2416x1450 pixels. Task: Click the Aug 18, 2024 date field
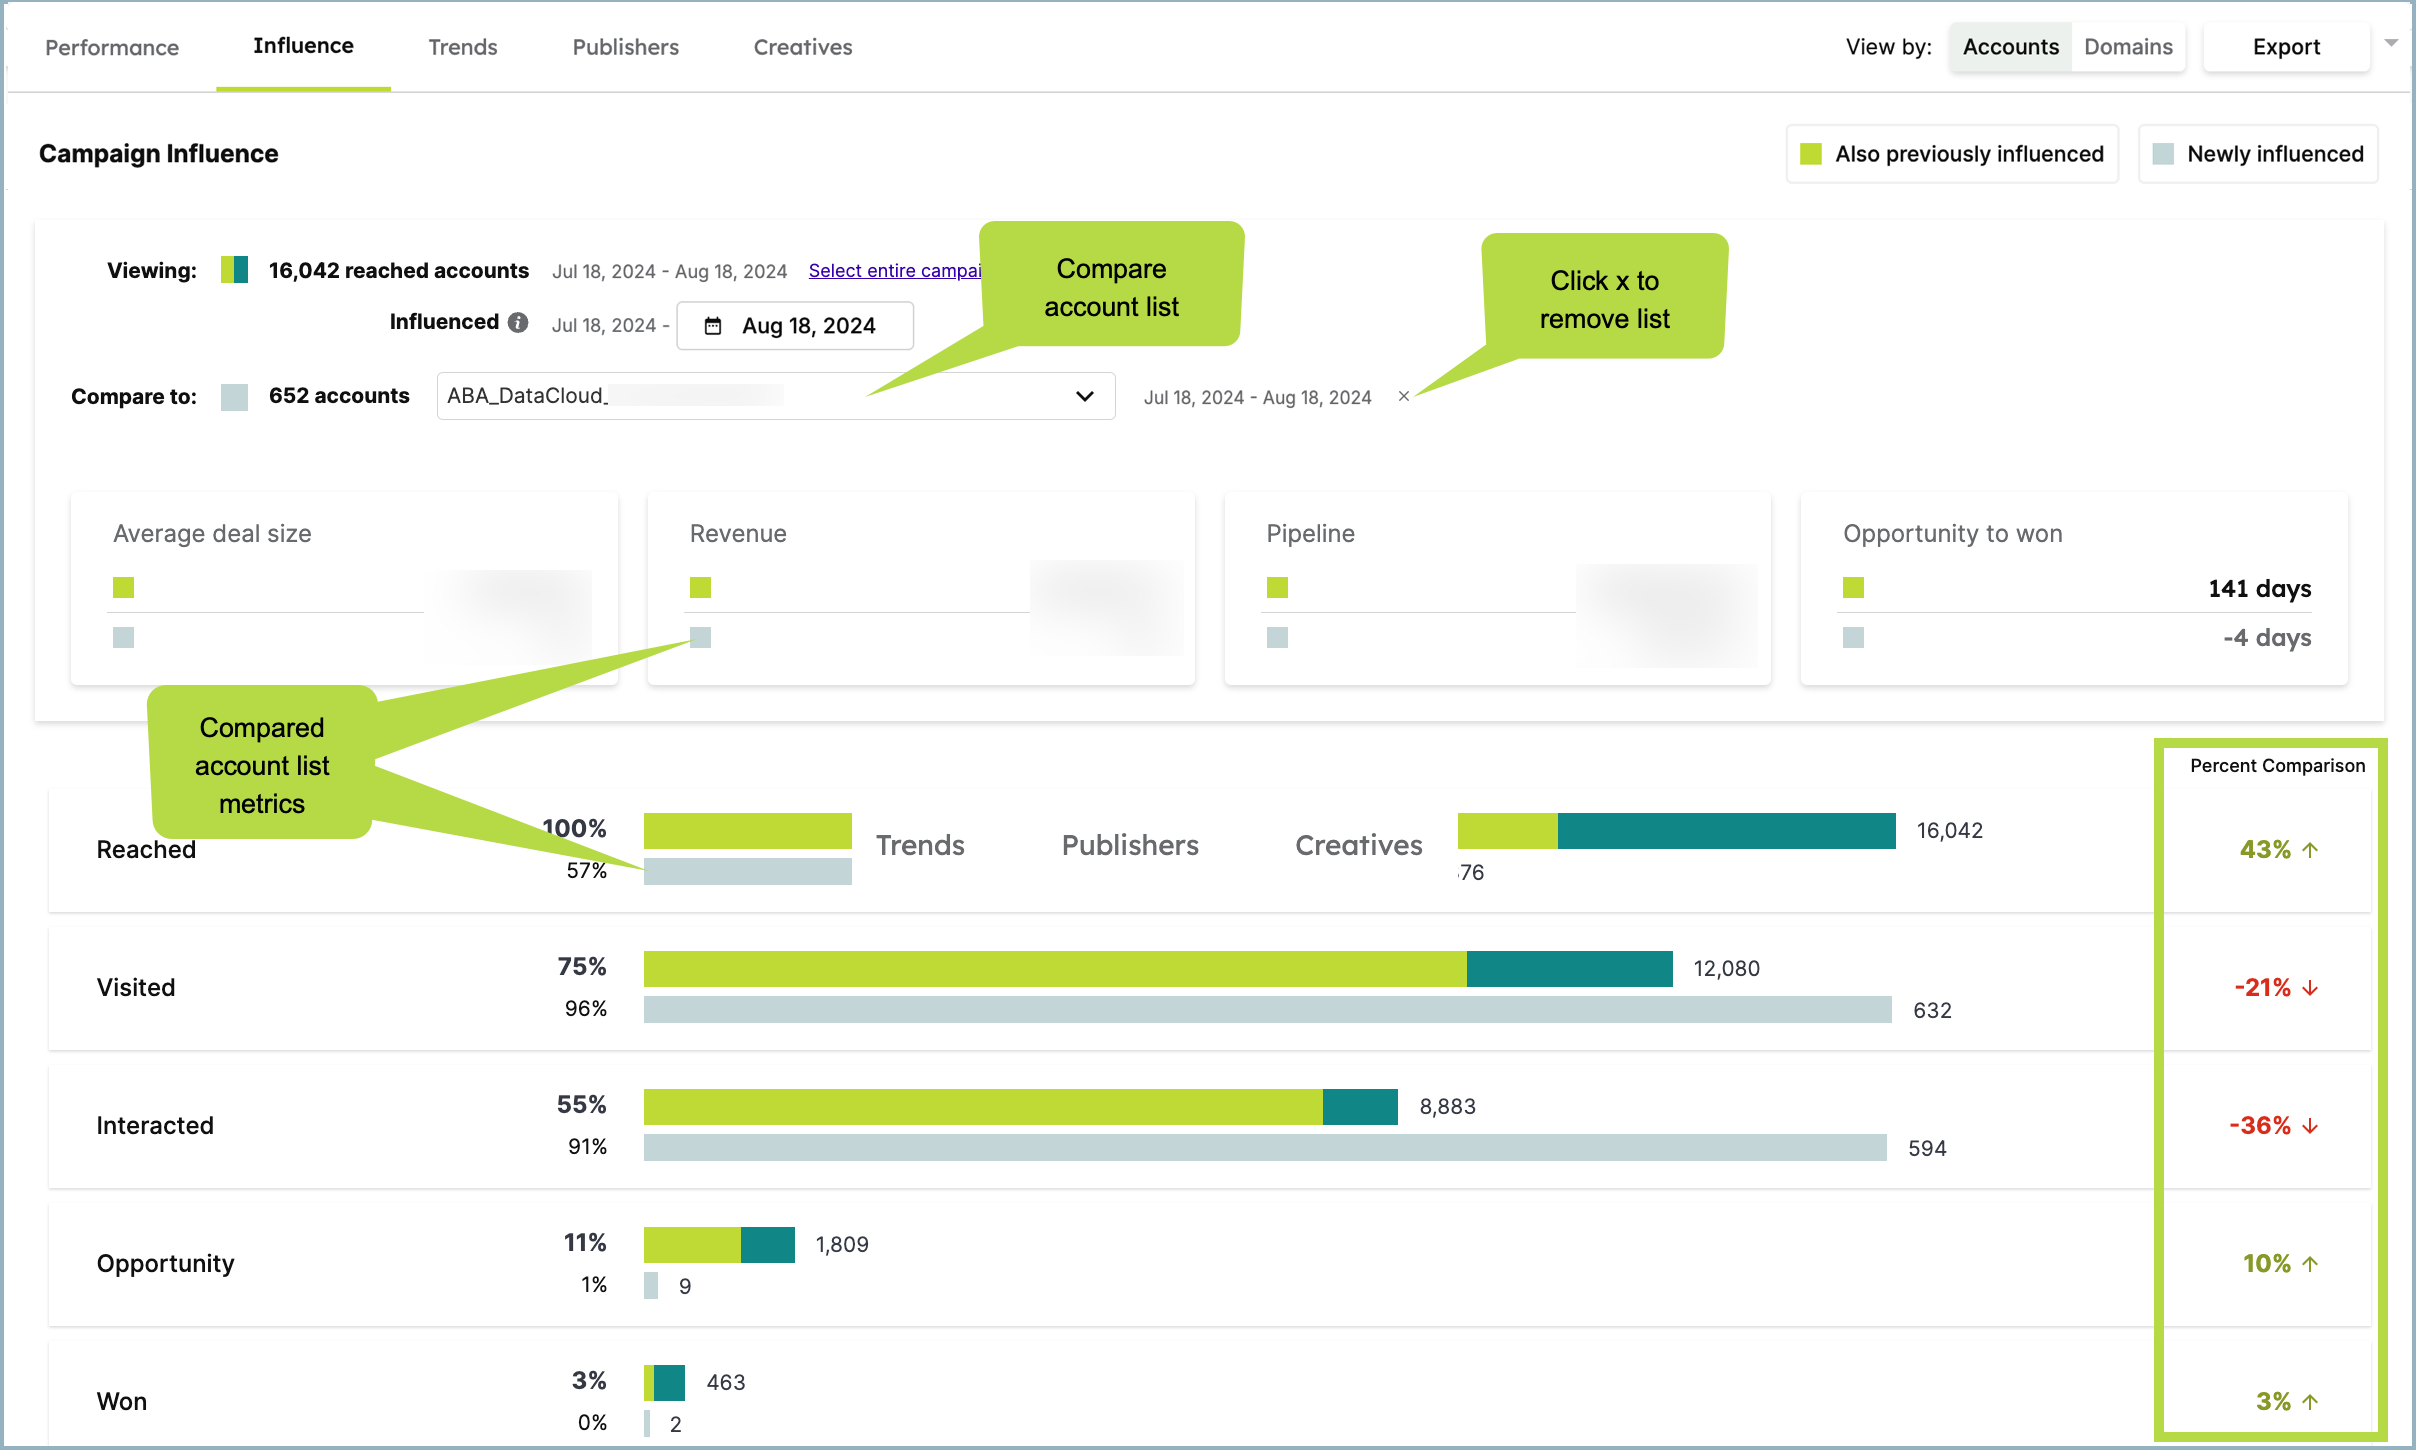pos(795,326)
